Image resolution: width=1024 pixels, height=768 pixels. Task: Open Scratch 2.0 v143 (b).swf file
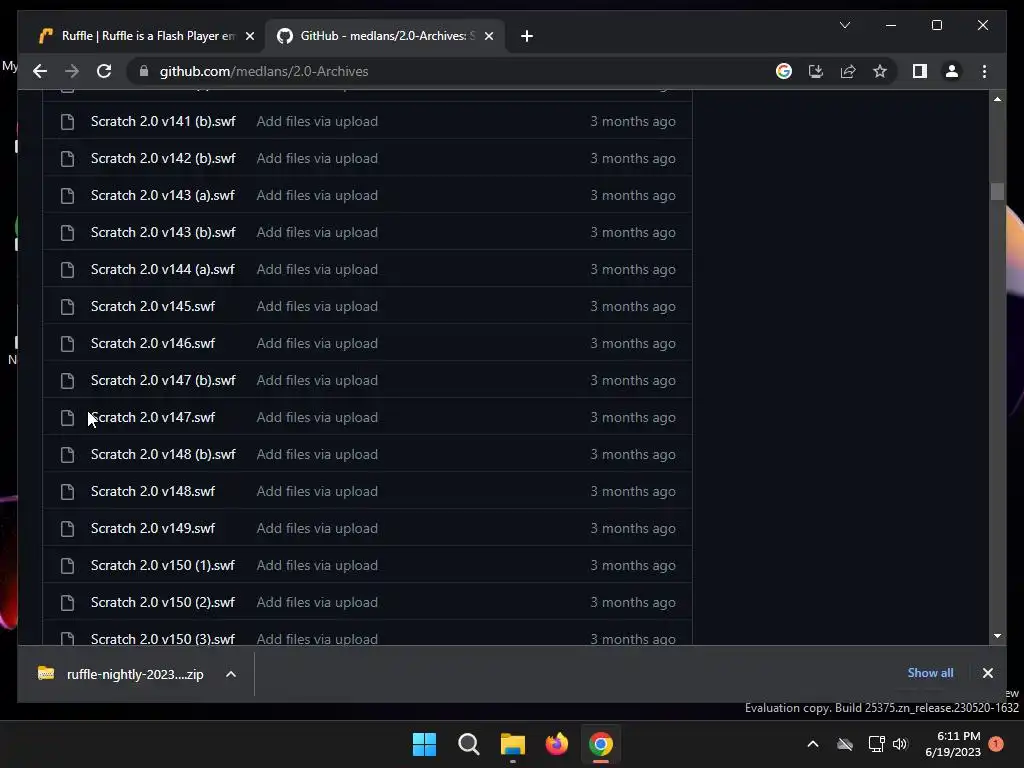pos(163,232)
